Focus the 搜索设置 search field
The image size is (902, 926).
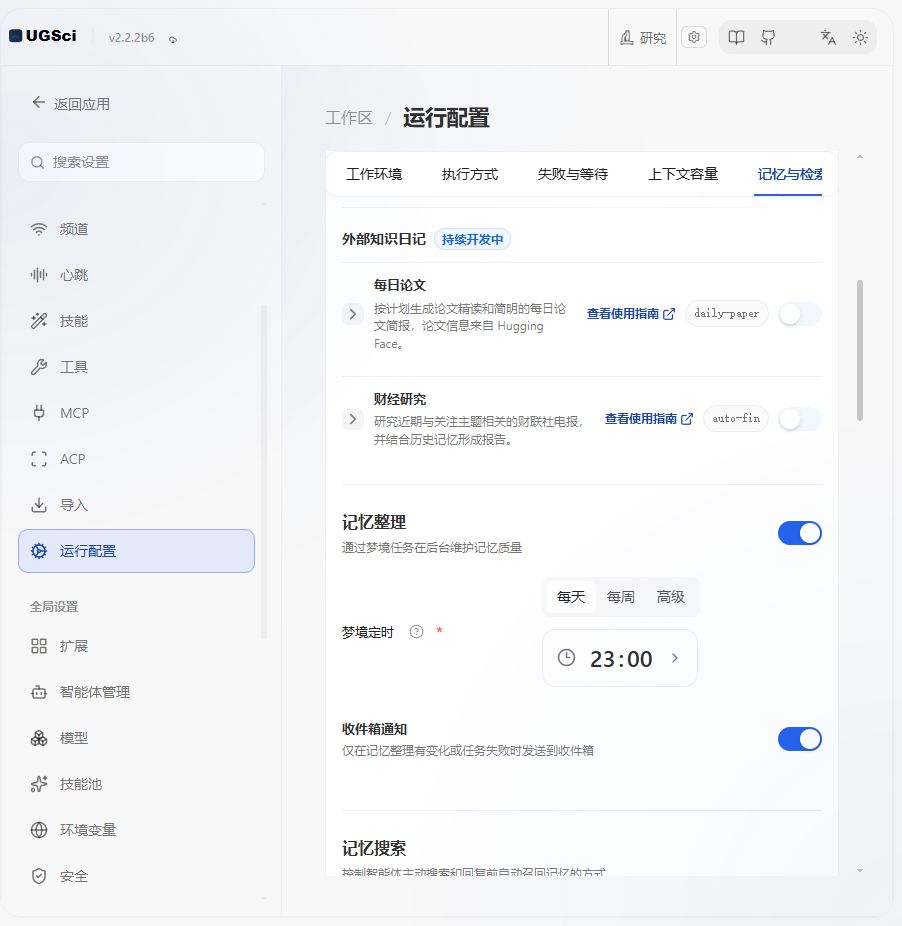click(x=141, y=162)
